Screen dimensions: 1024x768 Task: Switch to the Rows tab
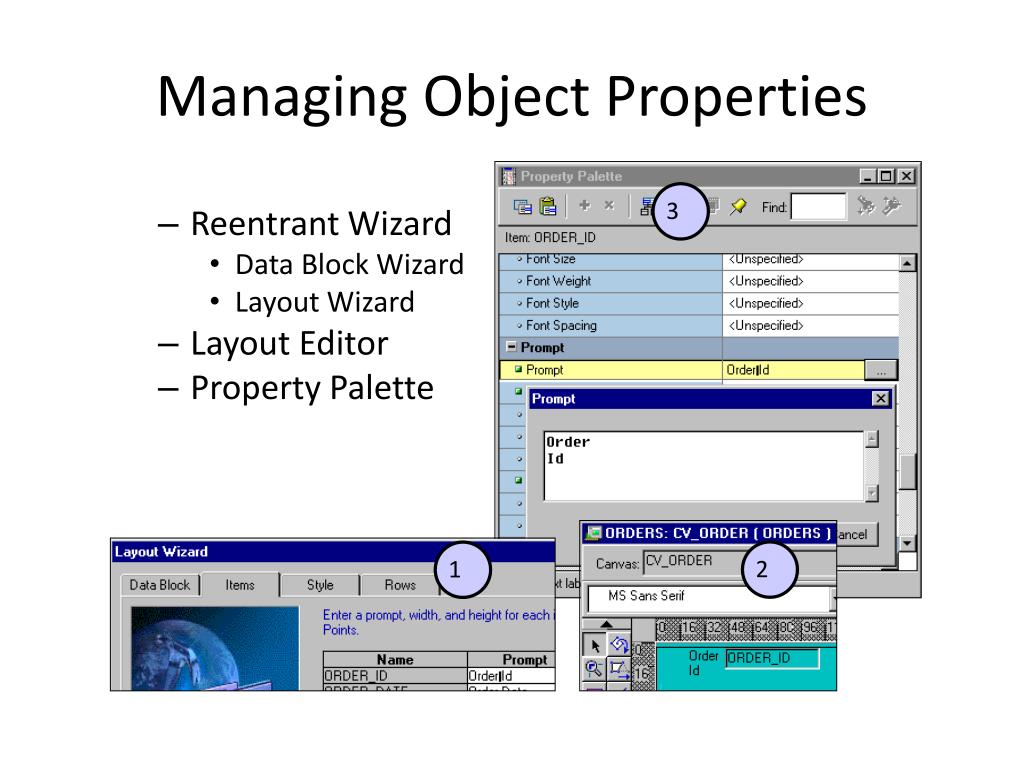click(x=400, y=585)
